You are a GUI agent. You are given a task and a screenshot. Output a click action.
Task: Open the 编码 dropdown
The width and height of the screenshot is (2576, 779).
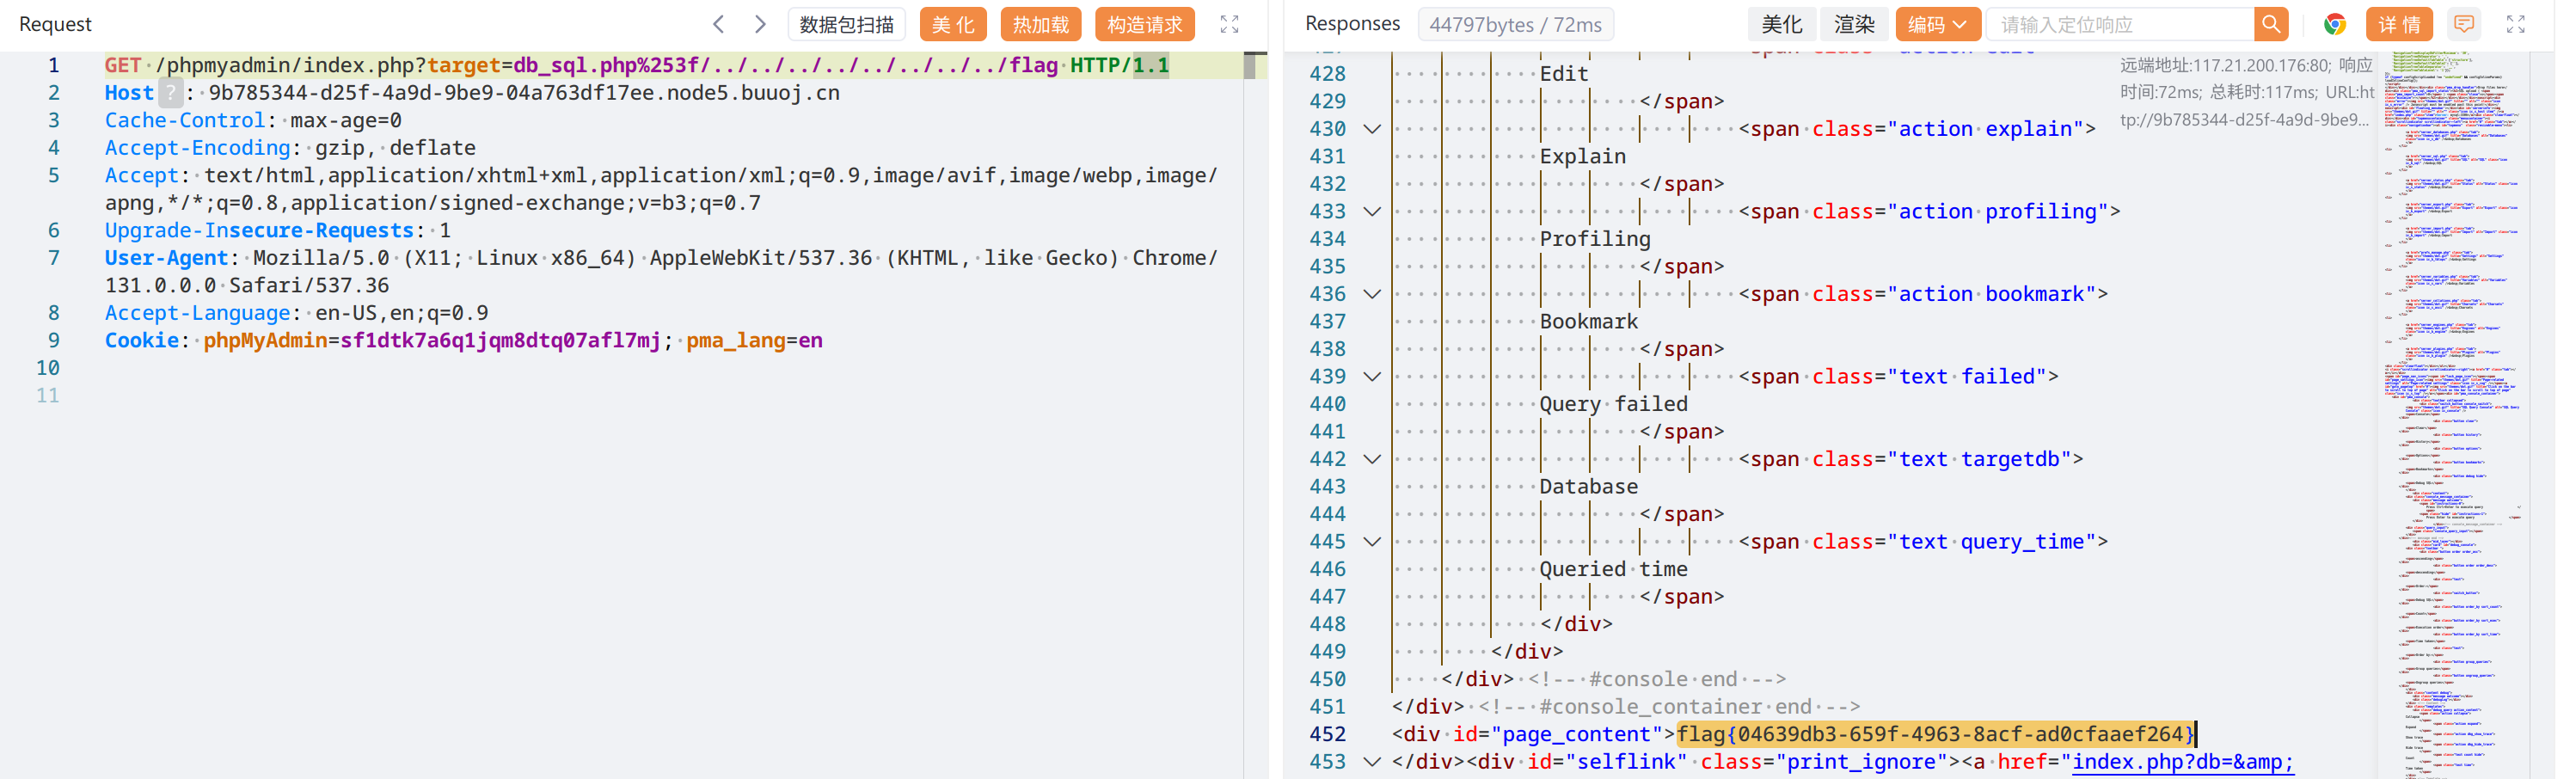click(x=1937, y=24)
